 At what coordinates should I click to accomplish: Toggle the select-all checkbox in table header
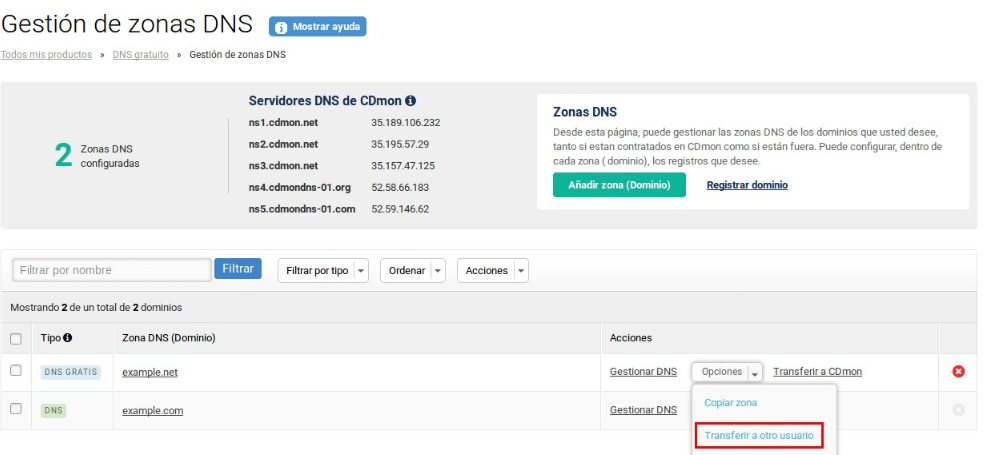tap(16, 339)
